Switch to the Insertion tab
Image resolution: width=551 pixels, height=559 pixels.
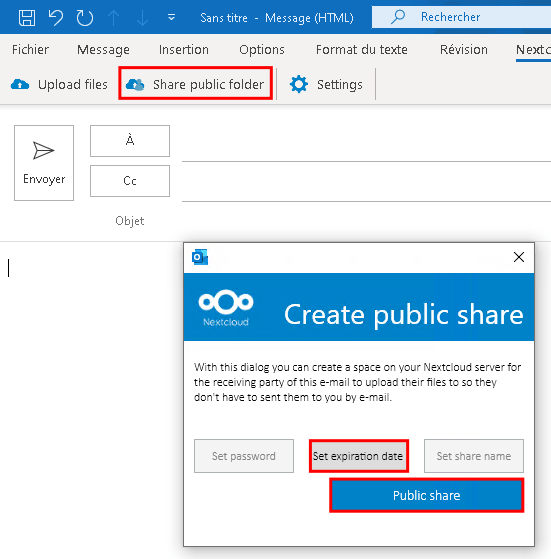tap(184, 50)
